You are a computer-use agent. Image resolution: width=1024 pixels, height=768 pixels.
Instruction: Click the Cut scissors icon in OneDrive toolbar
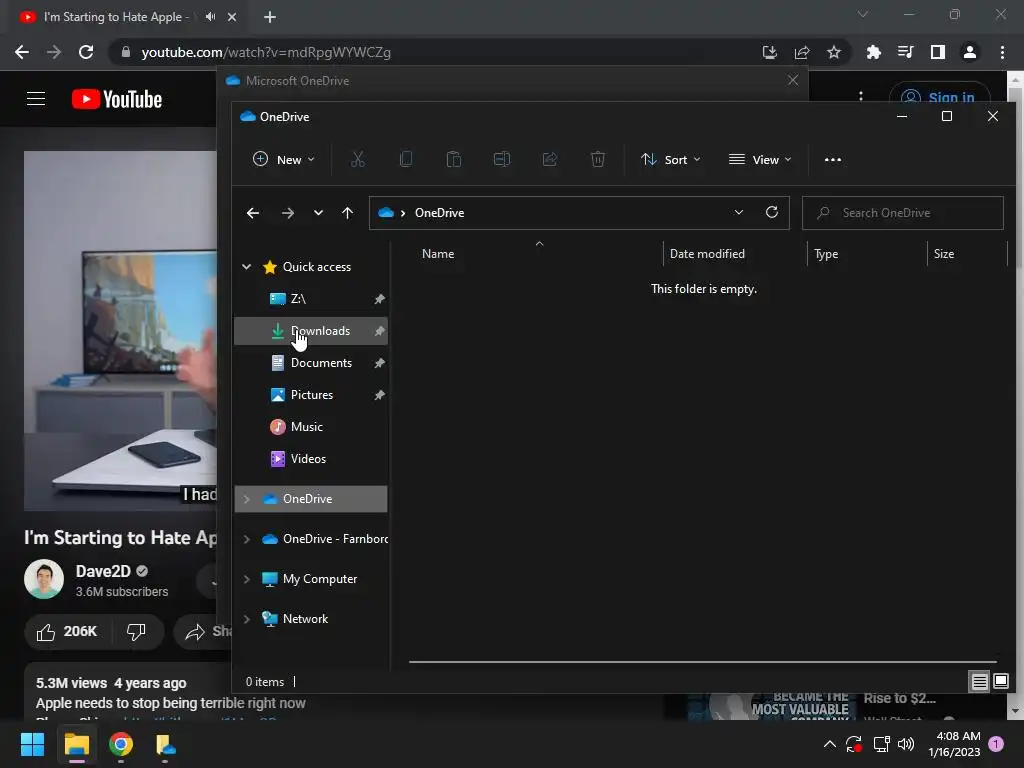coord(357,159)
